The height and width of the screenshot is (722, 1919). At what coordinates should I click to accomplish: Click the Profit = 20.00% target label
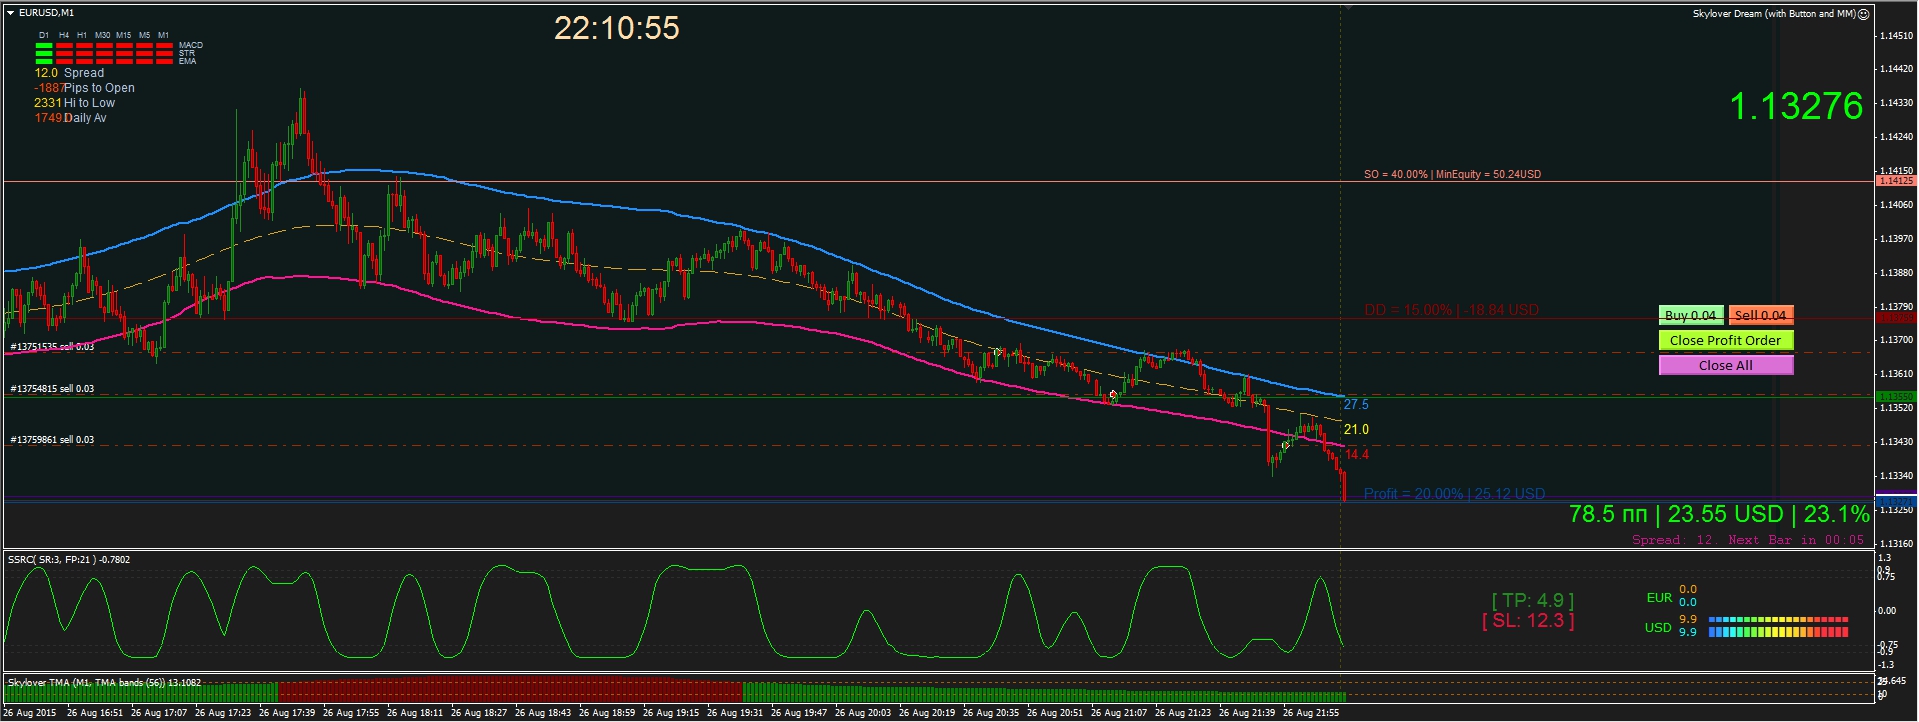[1454, 494]
